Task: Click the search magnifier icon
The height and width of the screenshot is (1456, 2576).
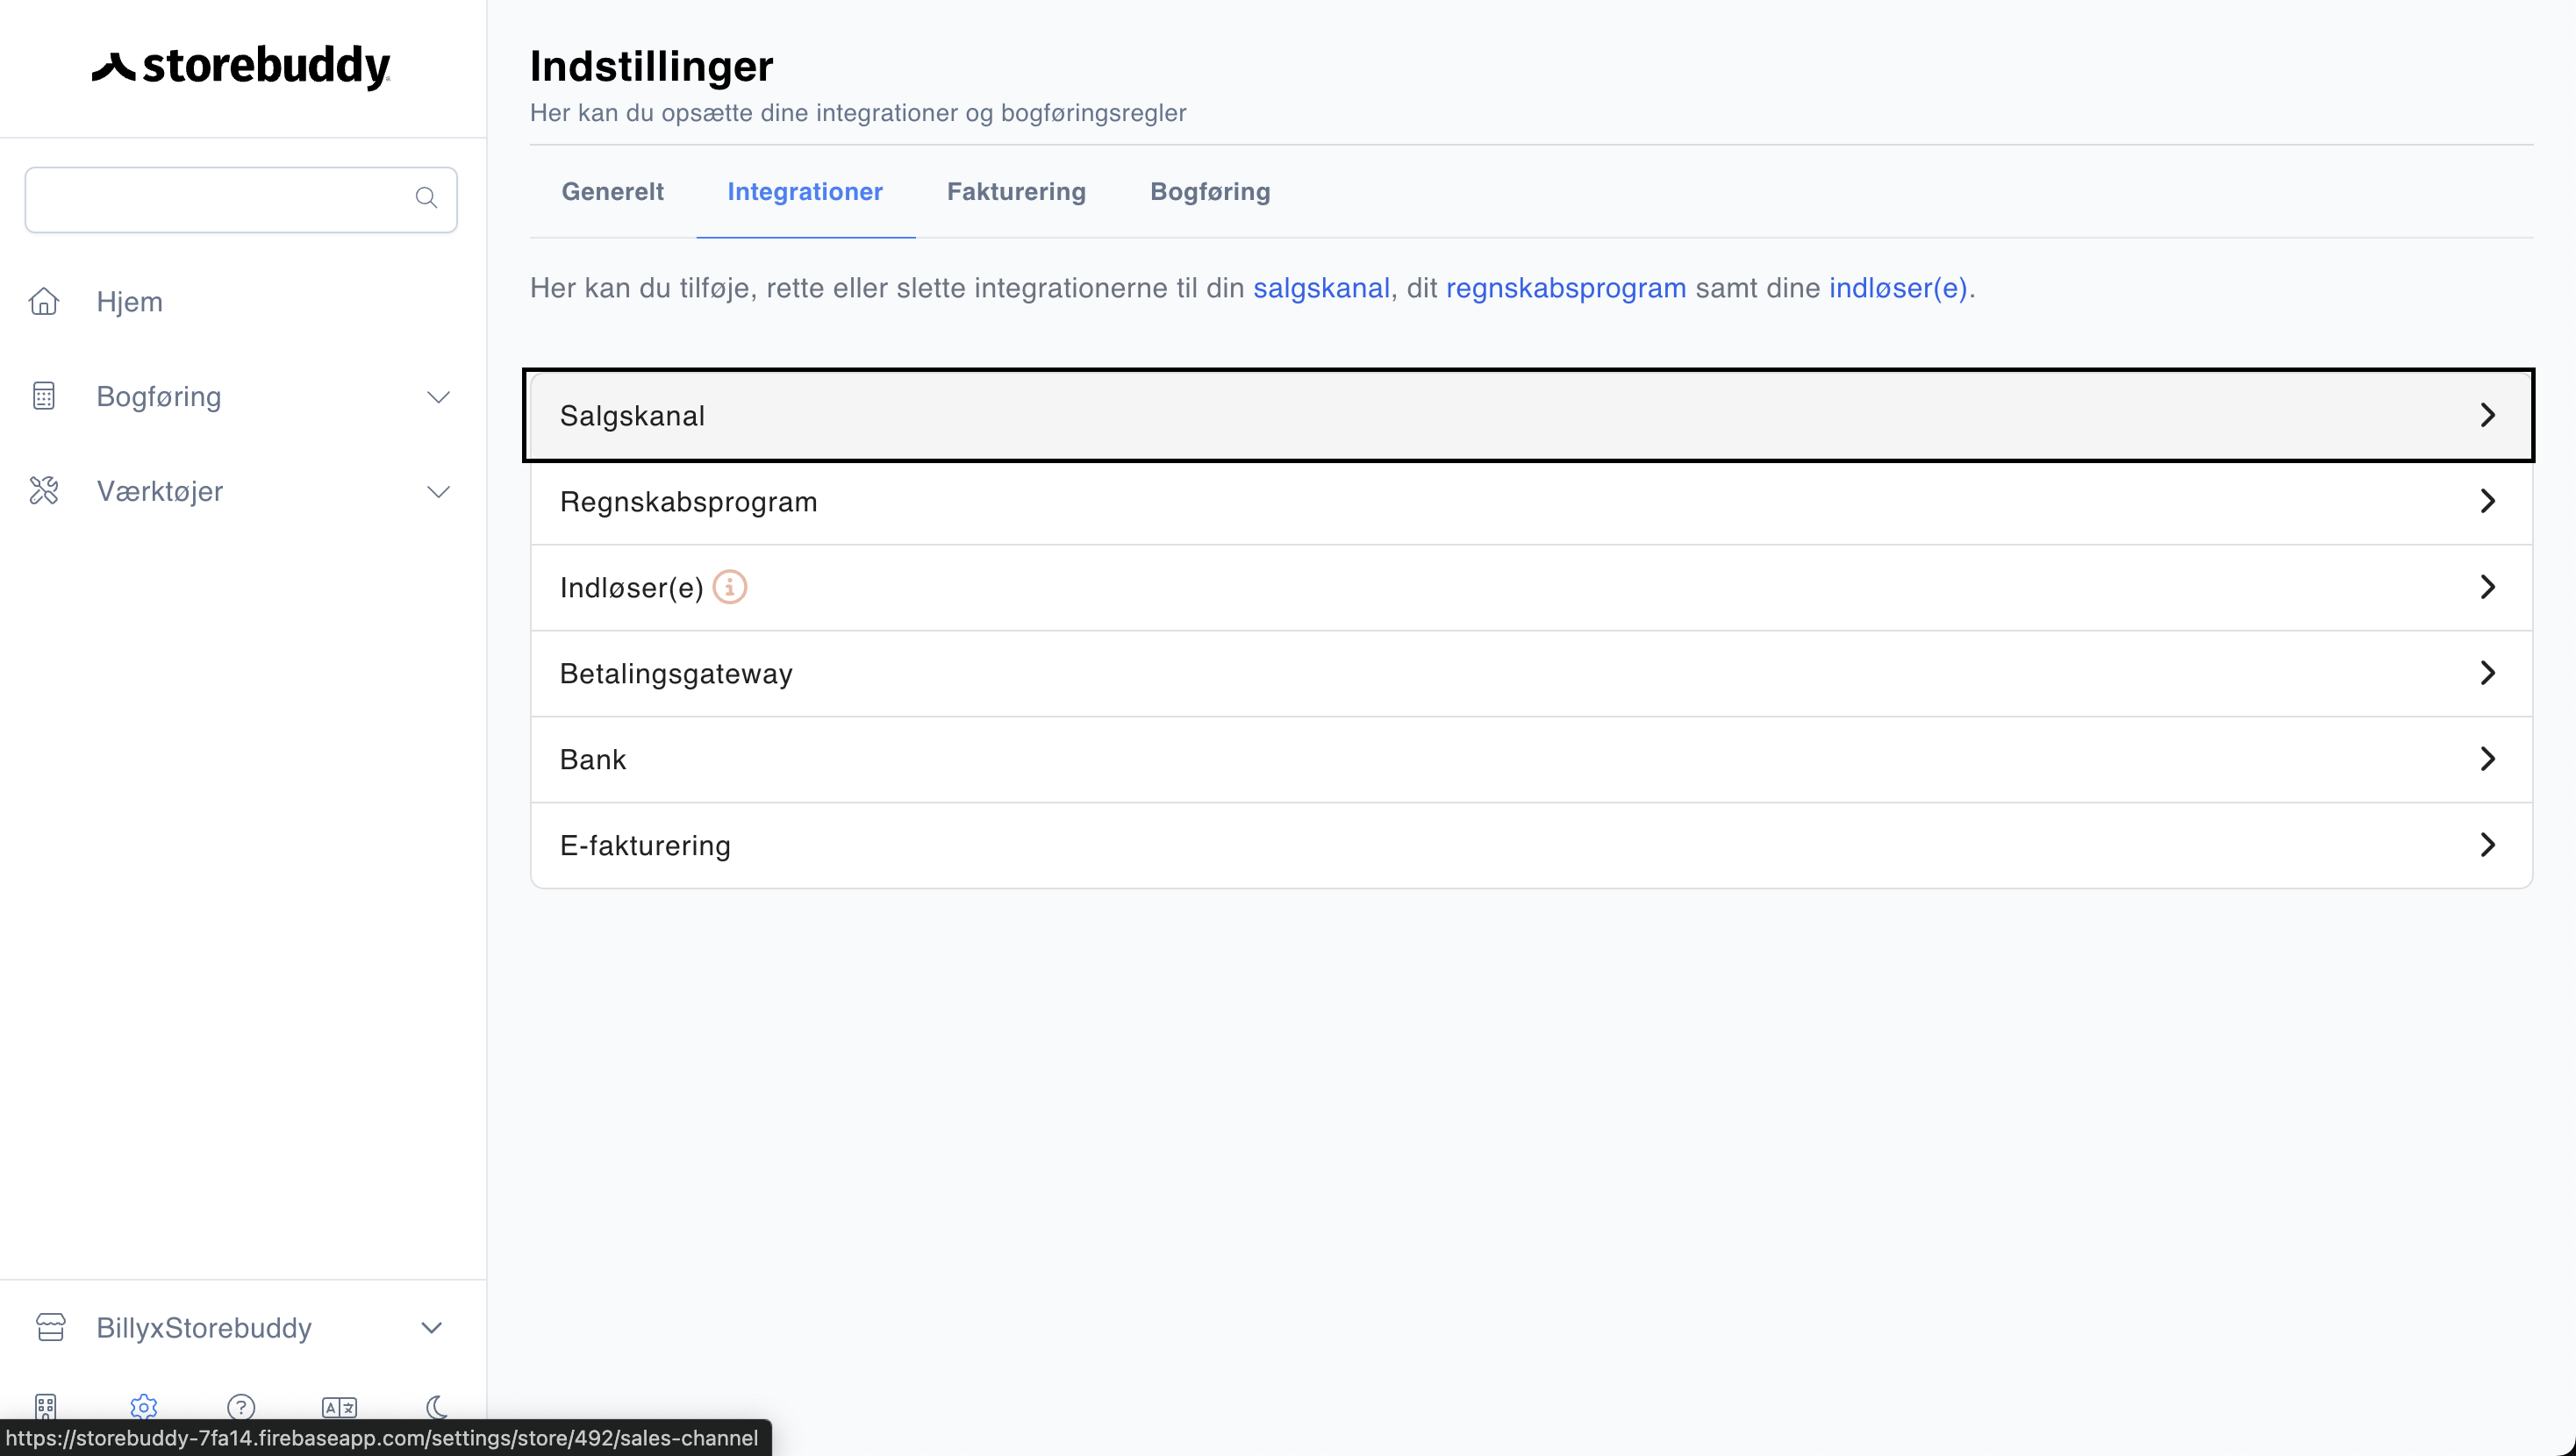Action: coord(426,198)
